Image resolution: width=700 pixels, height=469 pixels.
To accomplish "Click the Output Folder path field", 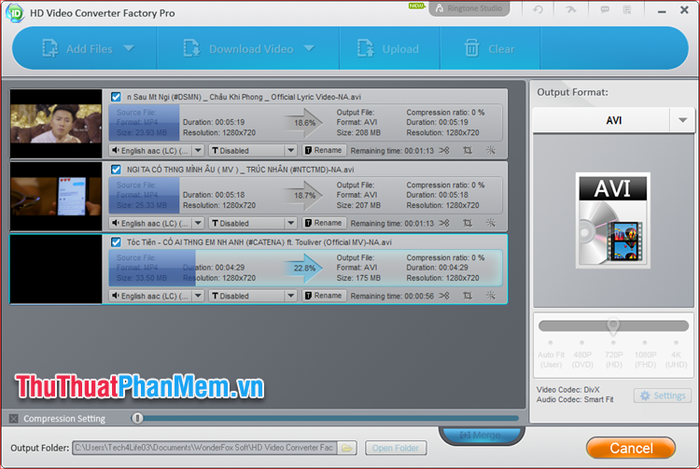I will (x=204, y=448).
